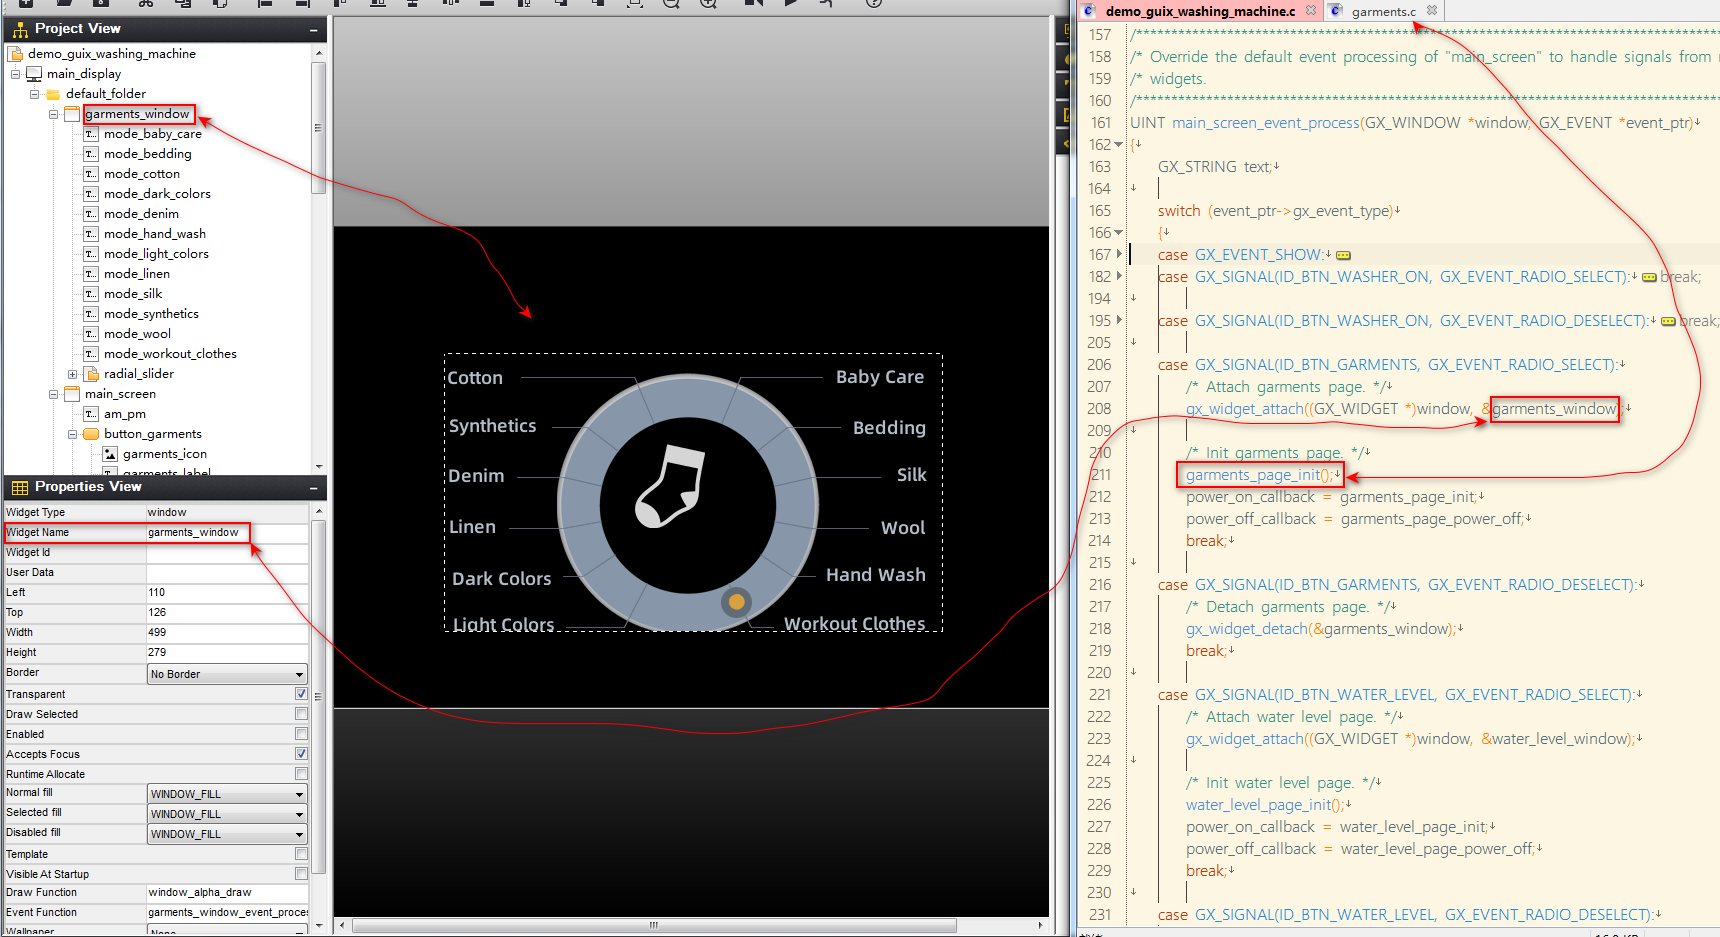Click the garments_window window icon in tree
Viewport: 1720px width, 937px height.
pos(72,114)
